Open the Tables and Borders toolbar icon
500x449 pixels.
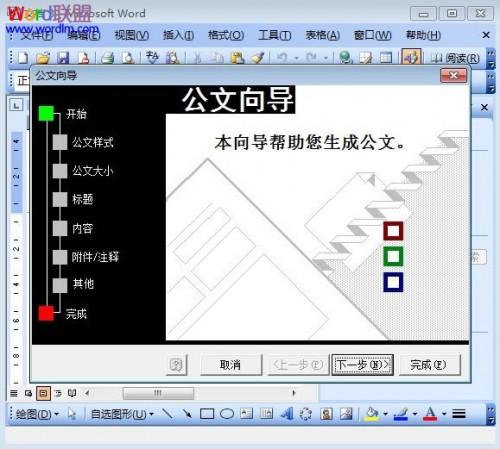pos(366,58)
